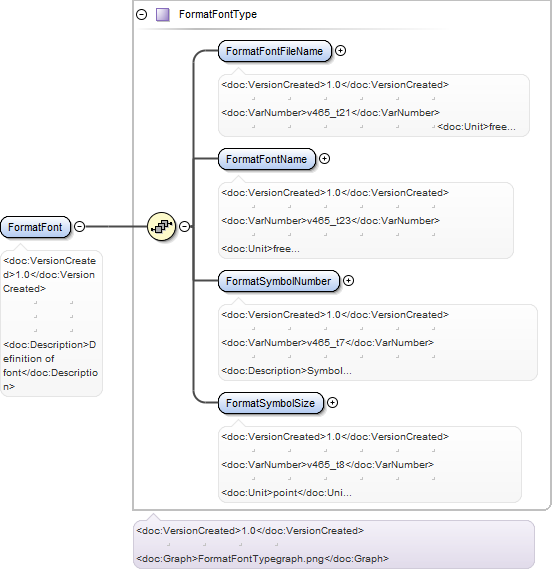Collapse the sequence compositor children
The width and height of the screenshot is (553, 572).
tap(185, 227)
